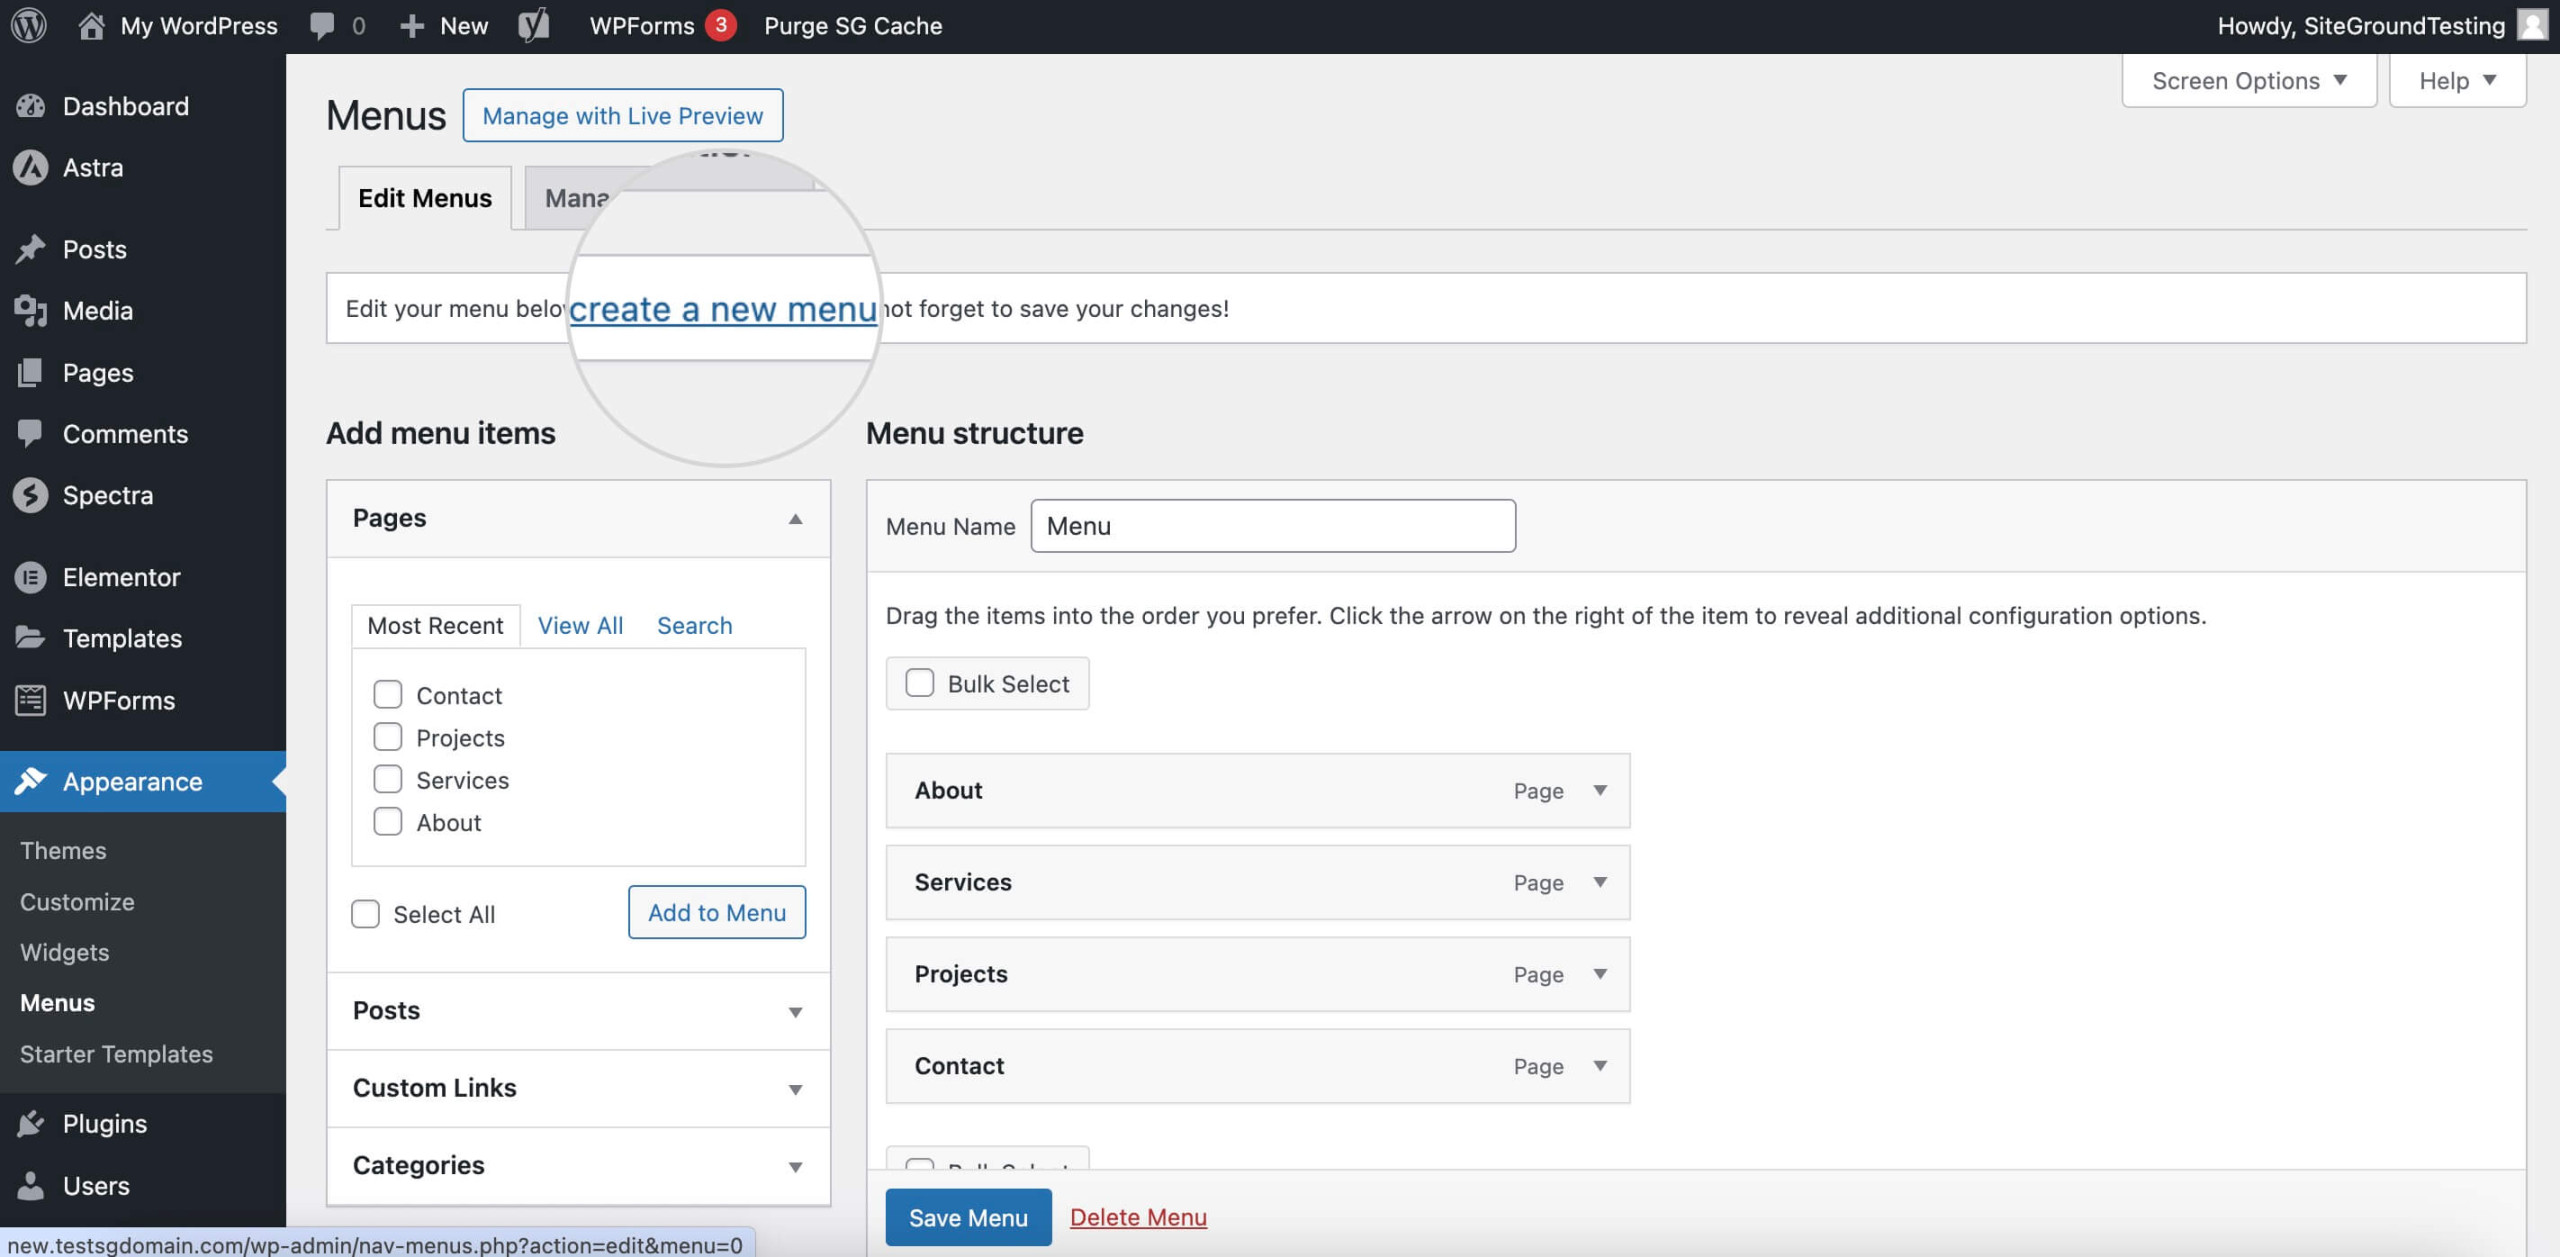Switch to Search pages tab

click(x=694, y=626)
